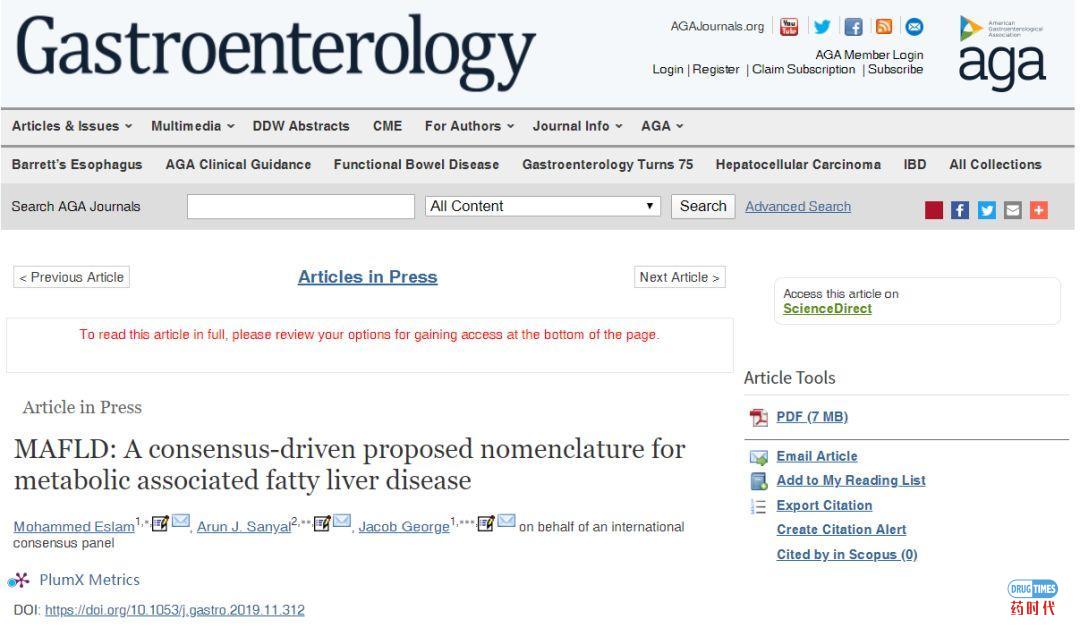Click the Search AGA Journals text field
1080x628 pixels.
point(301,207)
